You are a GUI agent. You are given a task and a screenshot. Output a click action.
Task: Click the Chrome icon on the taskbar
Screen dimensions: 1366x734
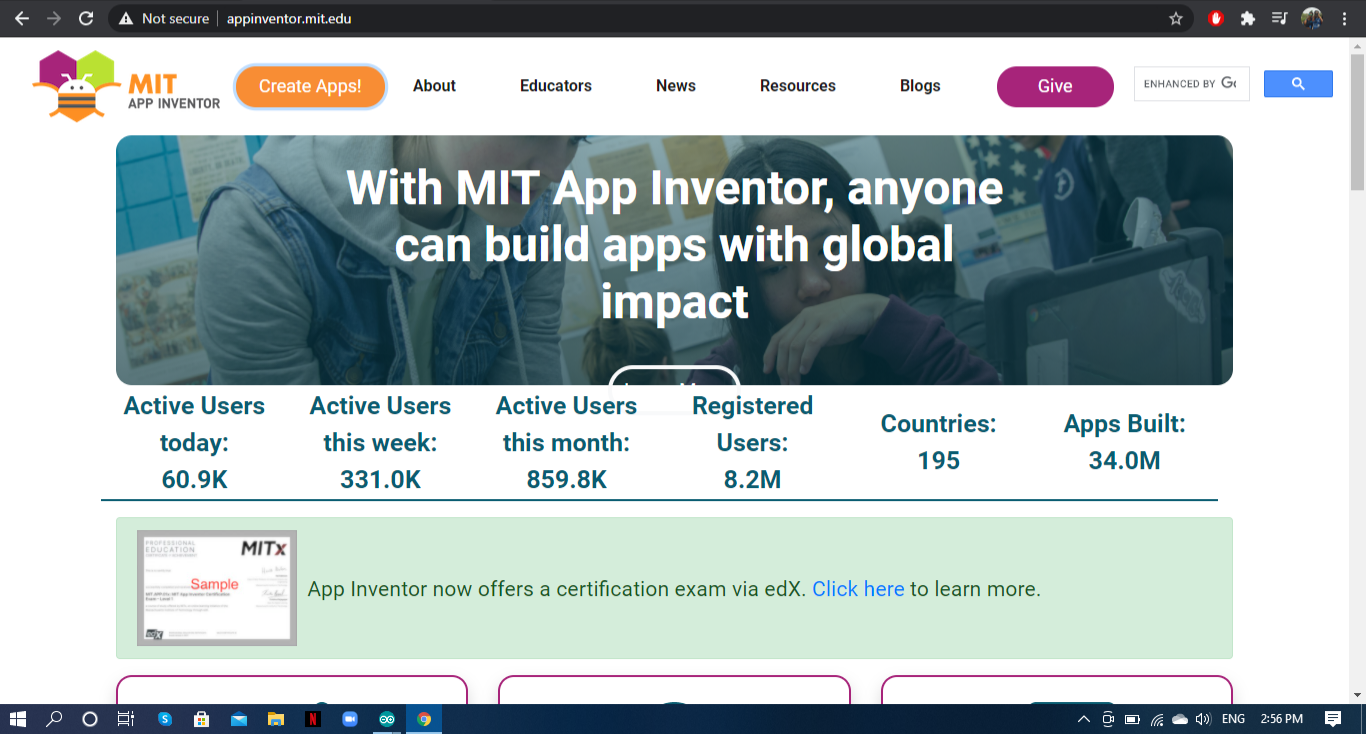[424, 718]
